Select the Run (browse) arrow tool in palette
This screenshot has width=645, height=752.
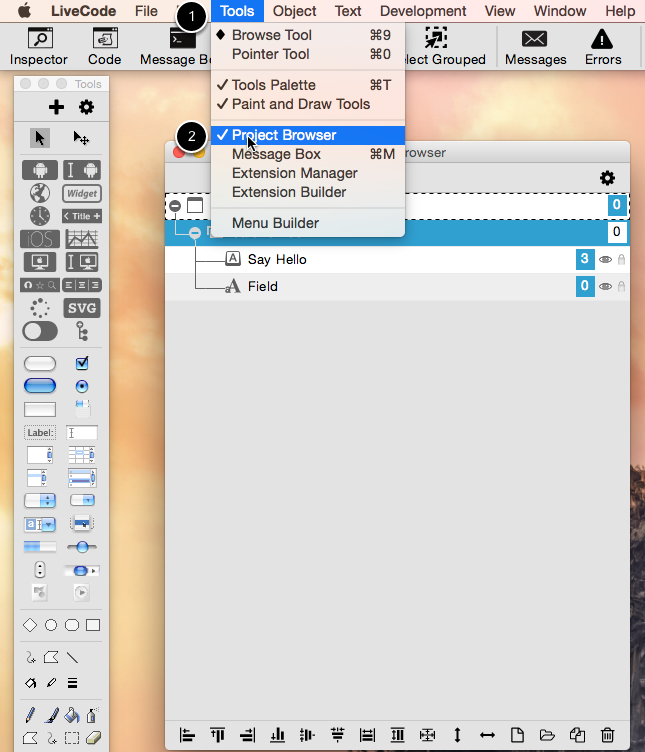[x=40, y=138]
